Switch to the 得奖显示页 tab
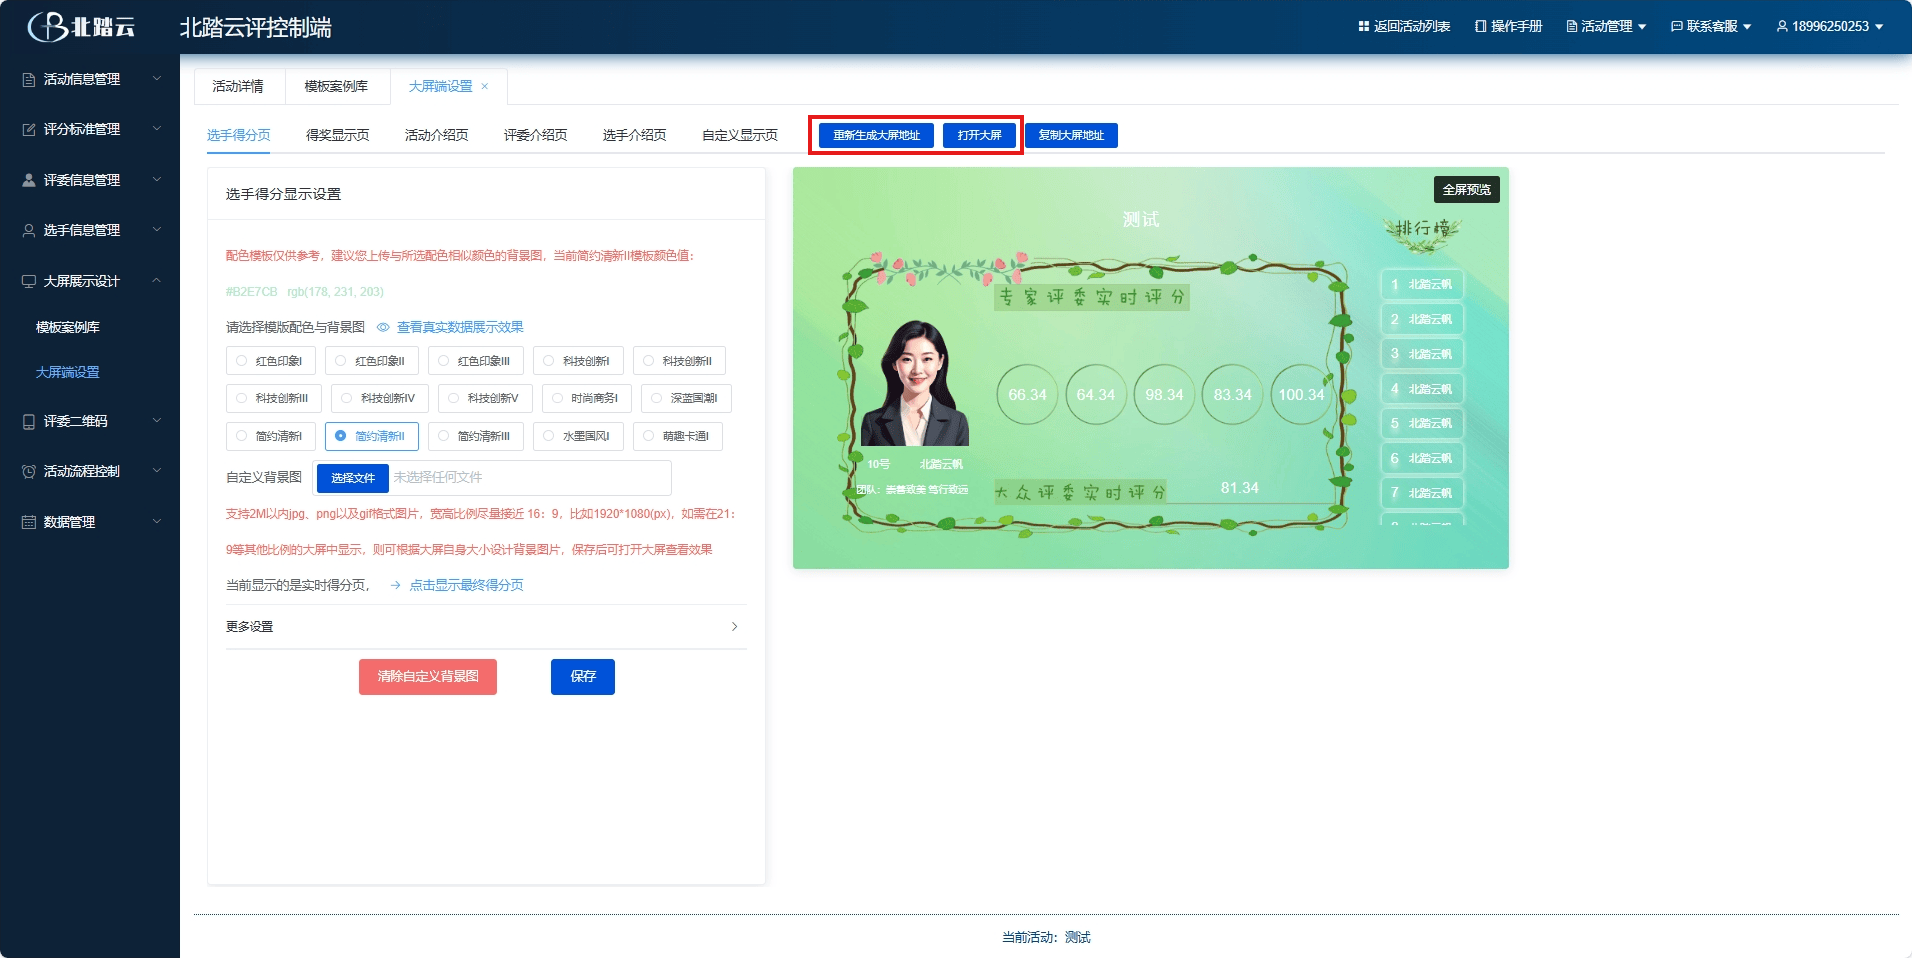This screenshot has height=958, width=1912. point(337,135)
